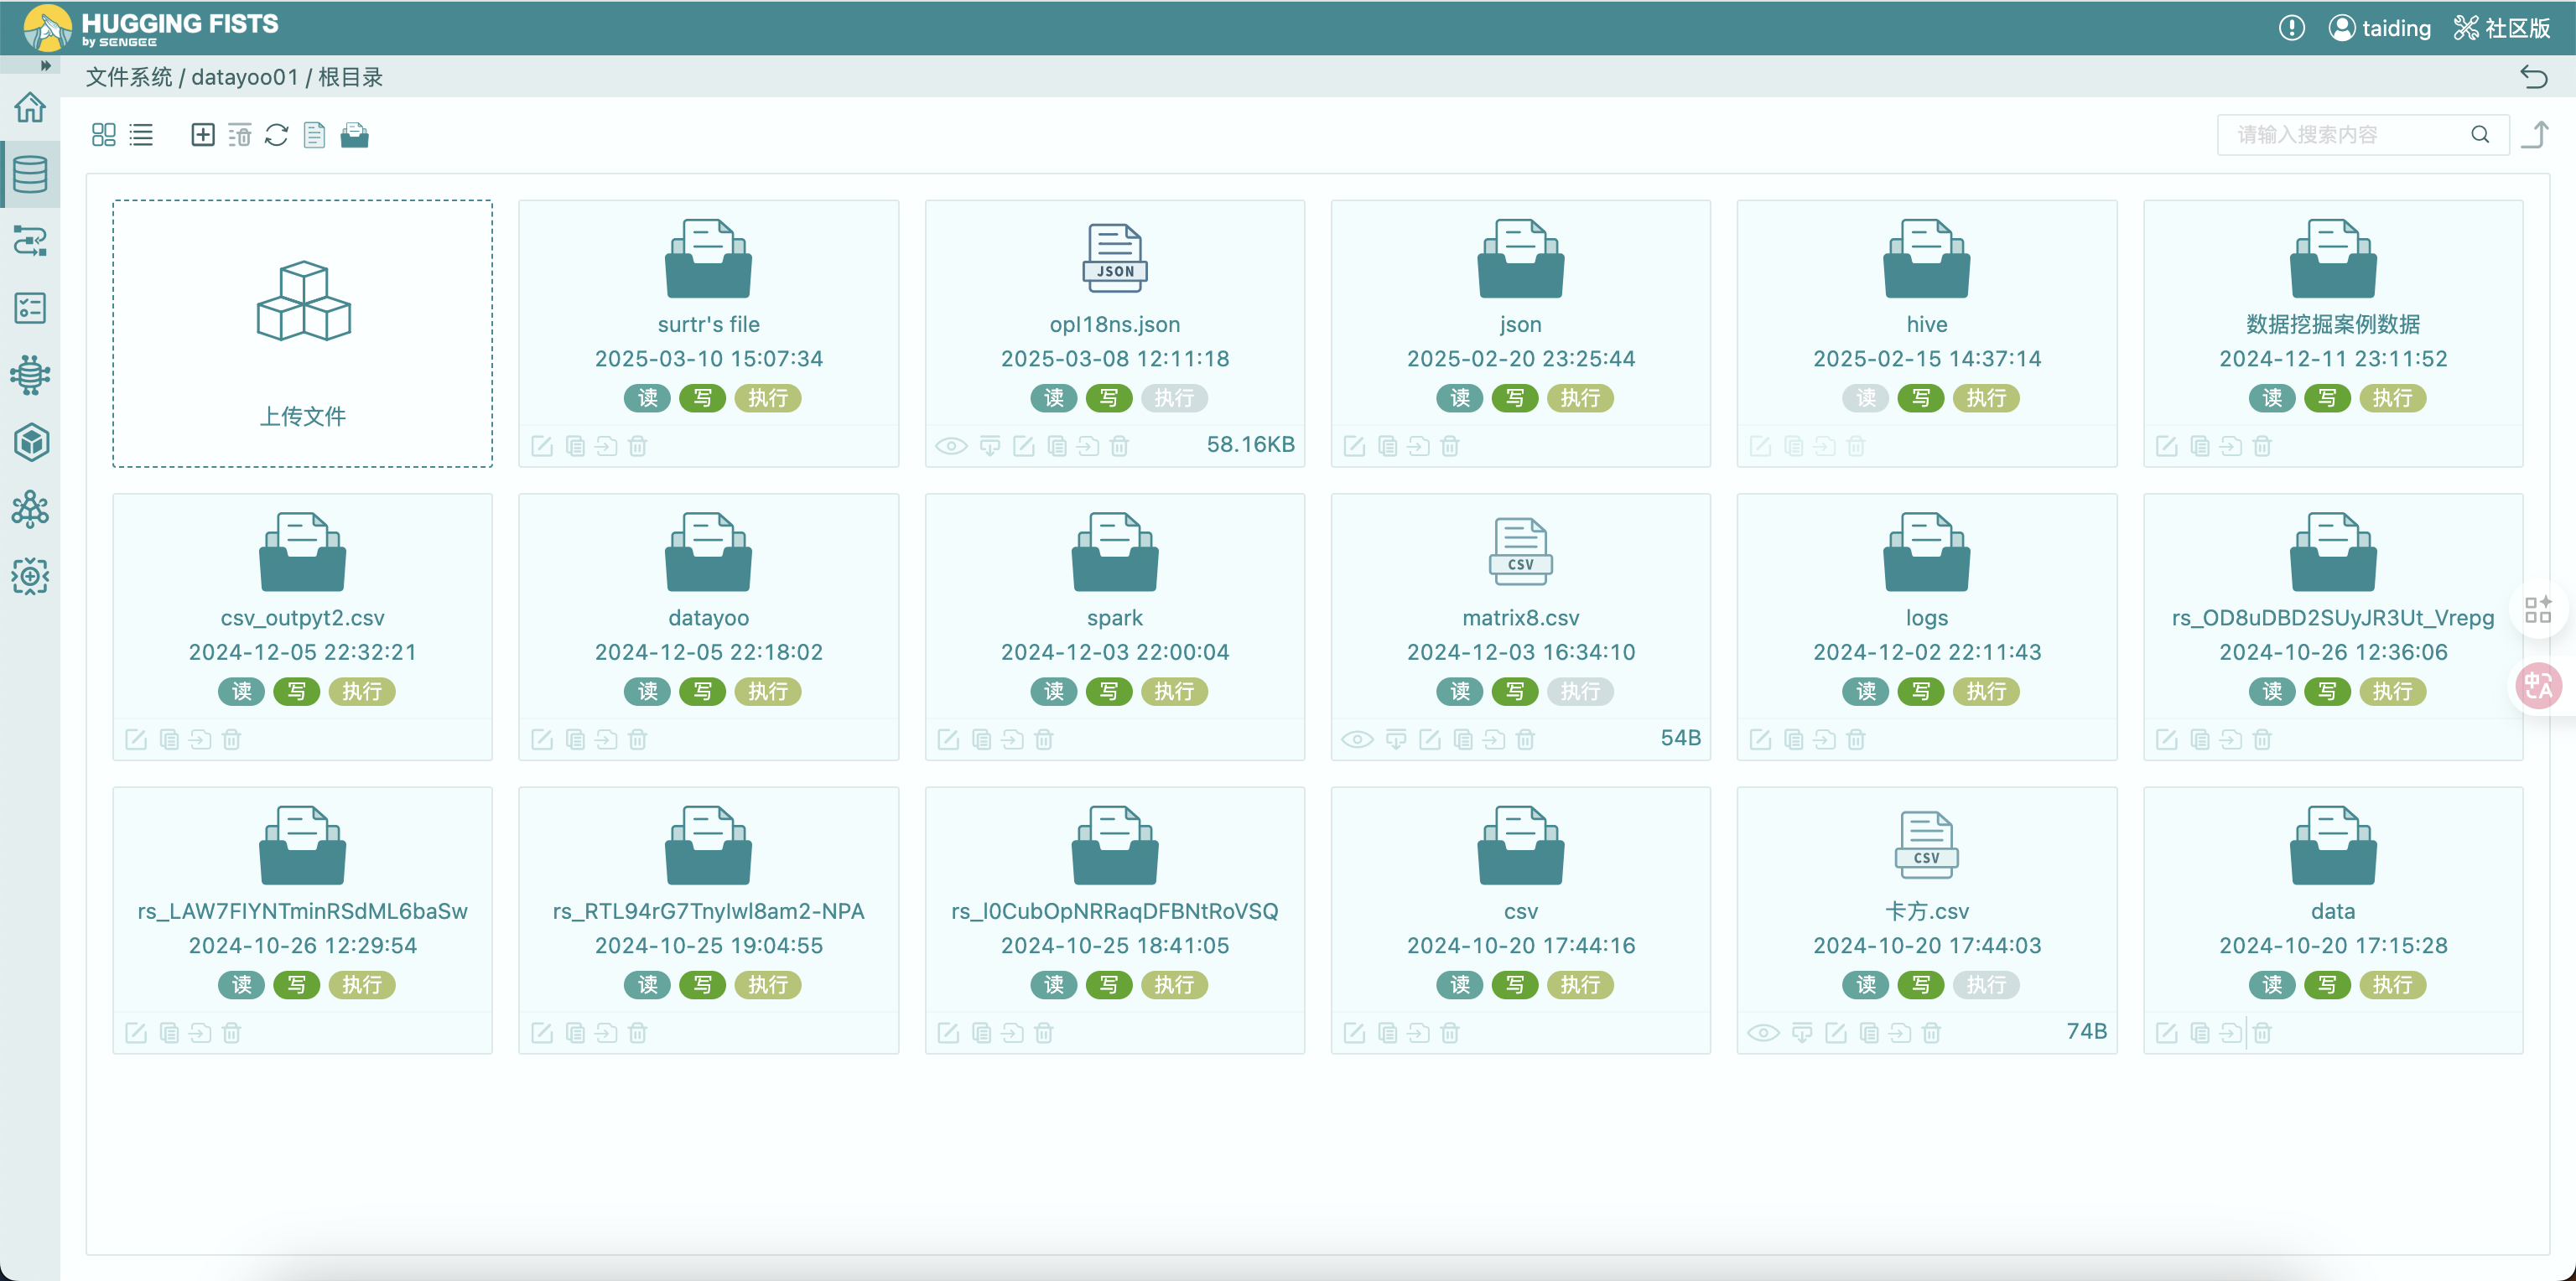Toggle execute permission on opl18ns.json
The image size is (2576, 1281).
click(x=1173, y=398)
